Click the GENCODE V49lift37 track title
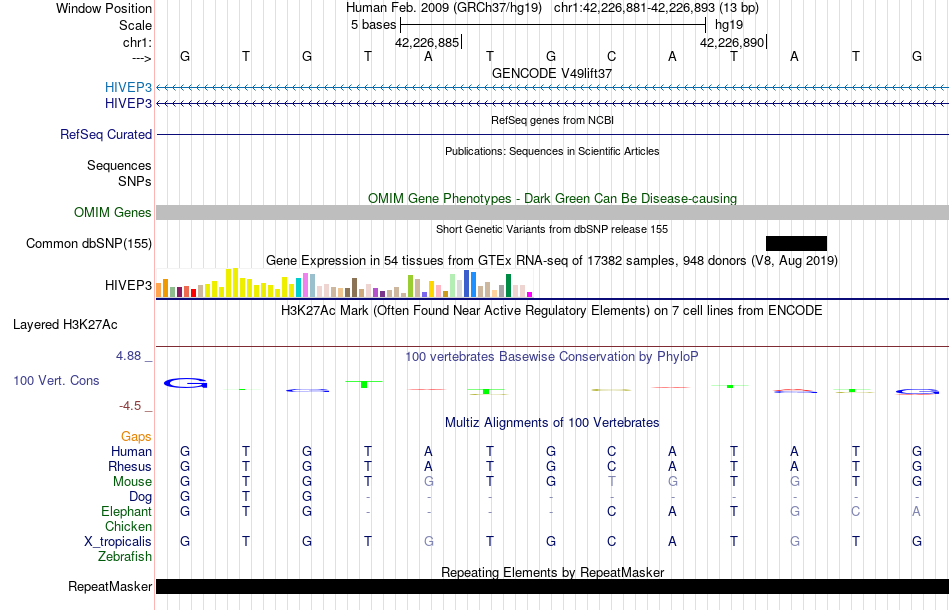This screenshot has width=950, height=610. 552,73
